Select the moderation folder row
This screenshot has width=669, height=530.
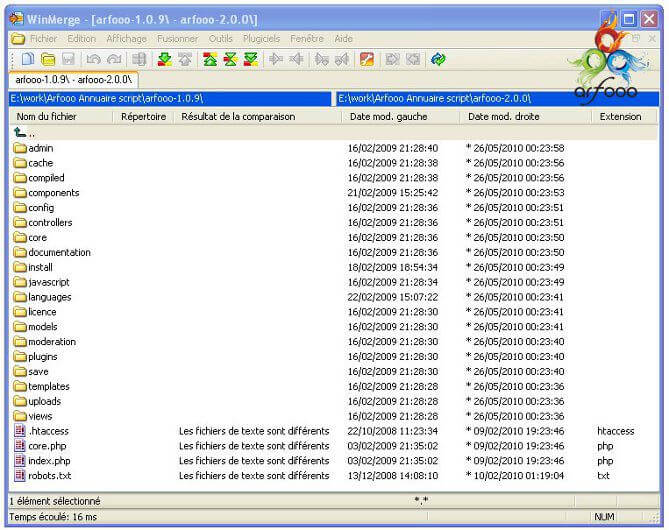(x=333, y=342)
